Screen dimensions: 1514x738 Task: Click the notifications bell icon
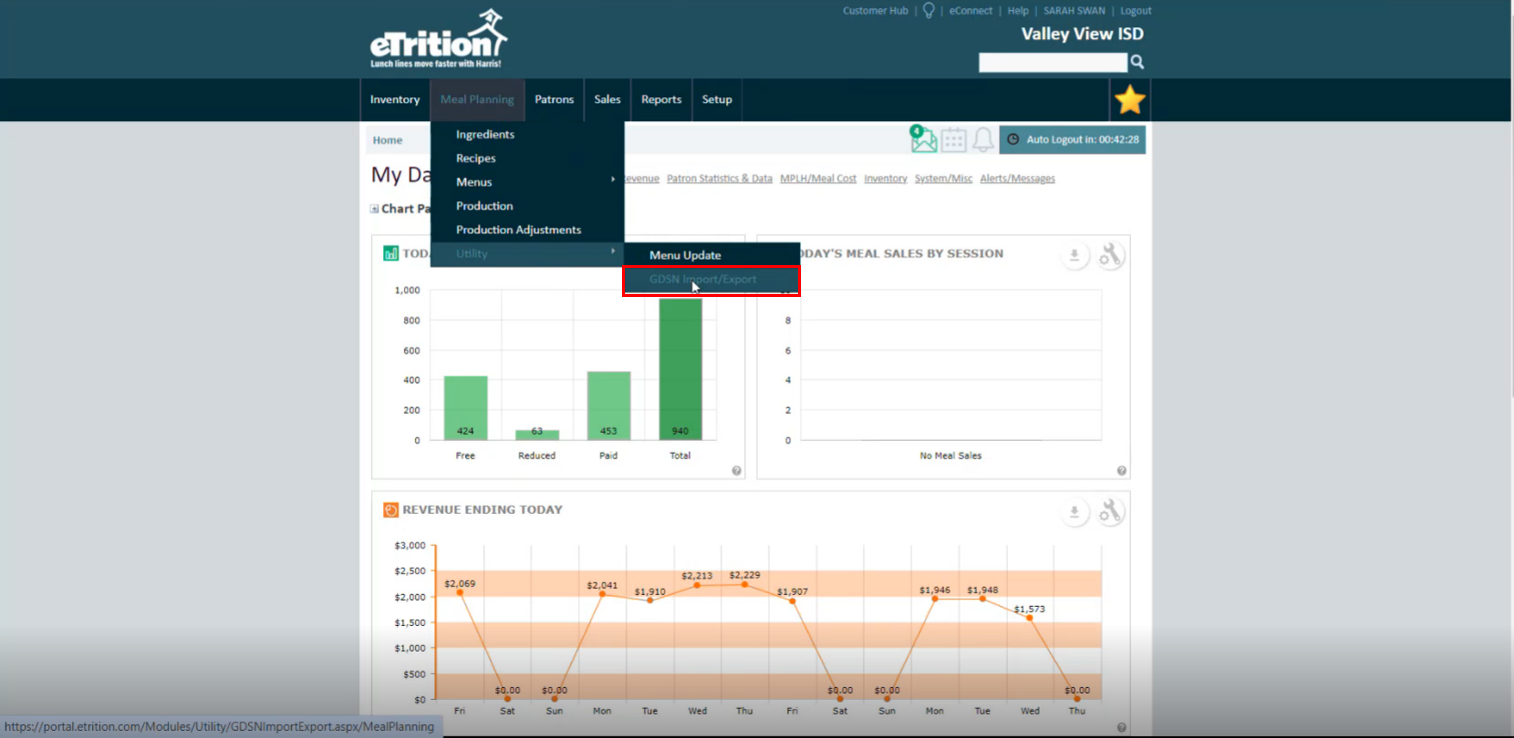983,140
